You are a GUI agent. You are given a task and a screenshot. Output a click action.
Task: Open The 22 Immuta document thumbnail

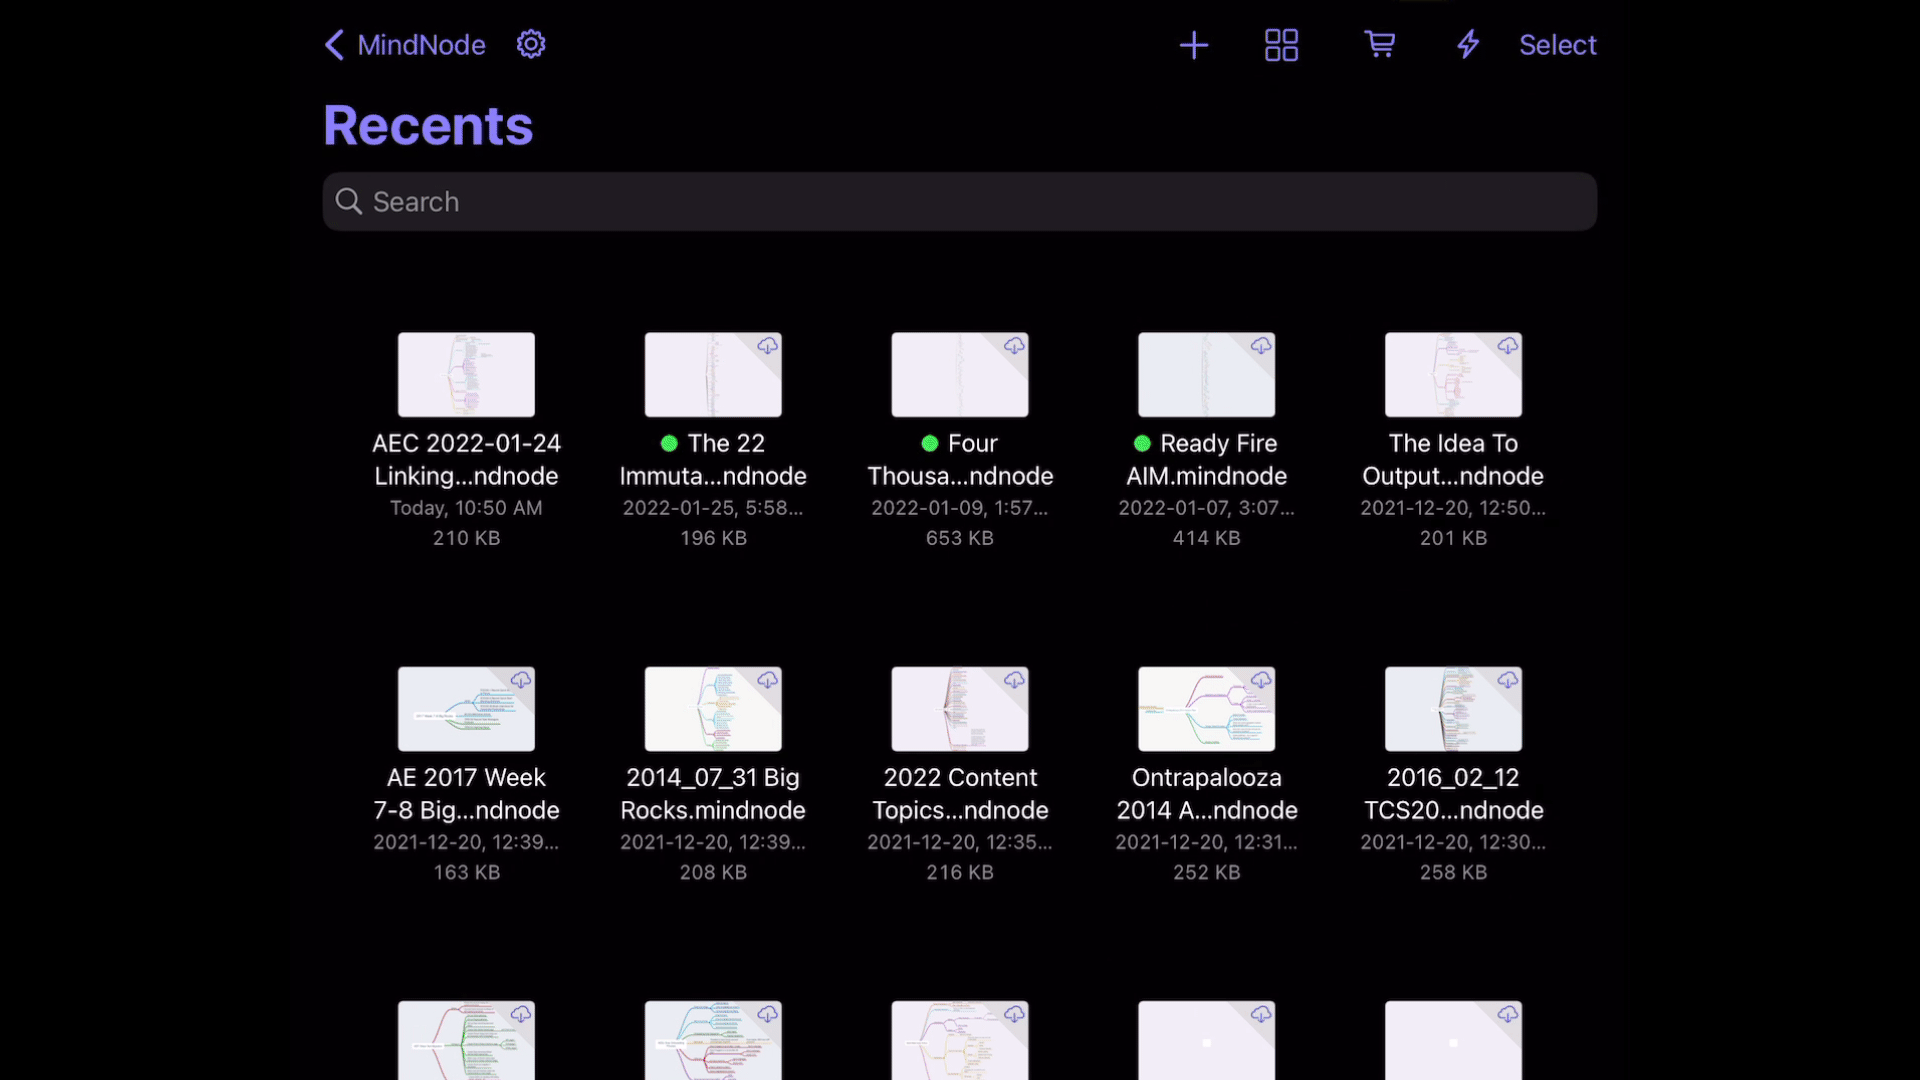[x=713, y=375]
